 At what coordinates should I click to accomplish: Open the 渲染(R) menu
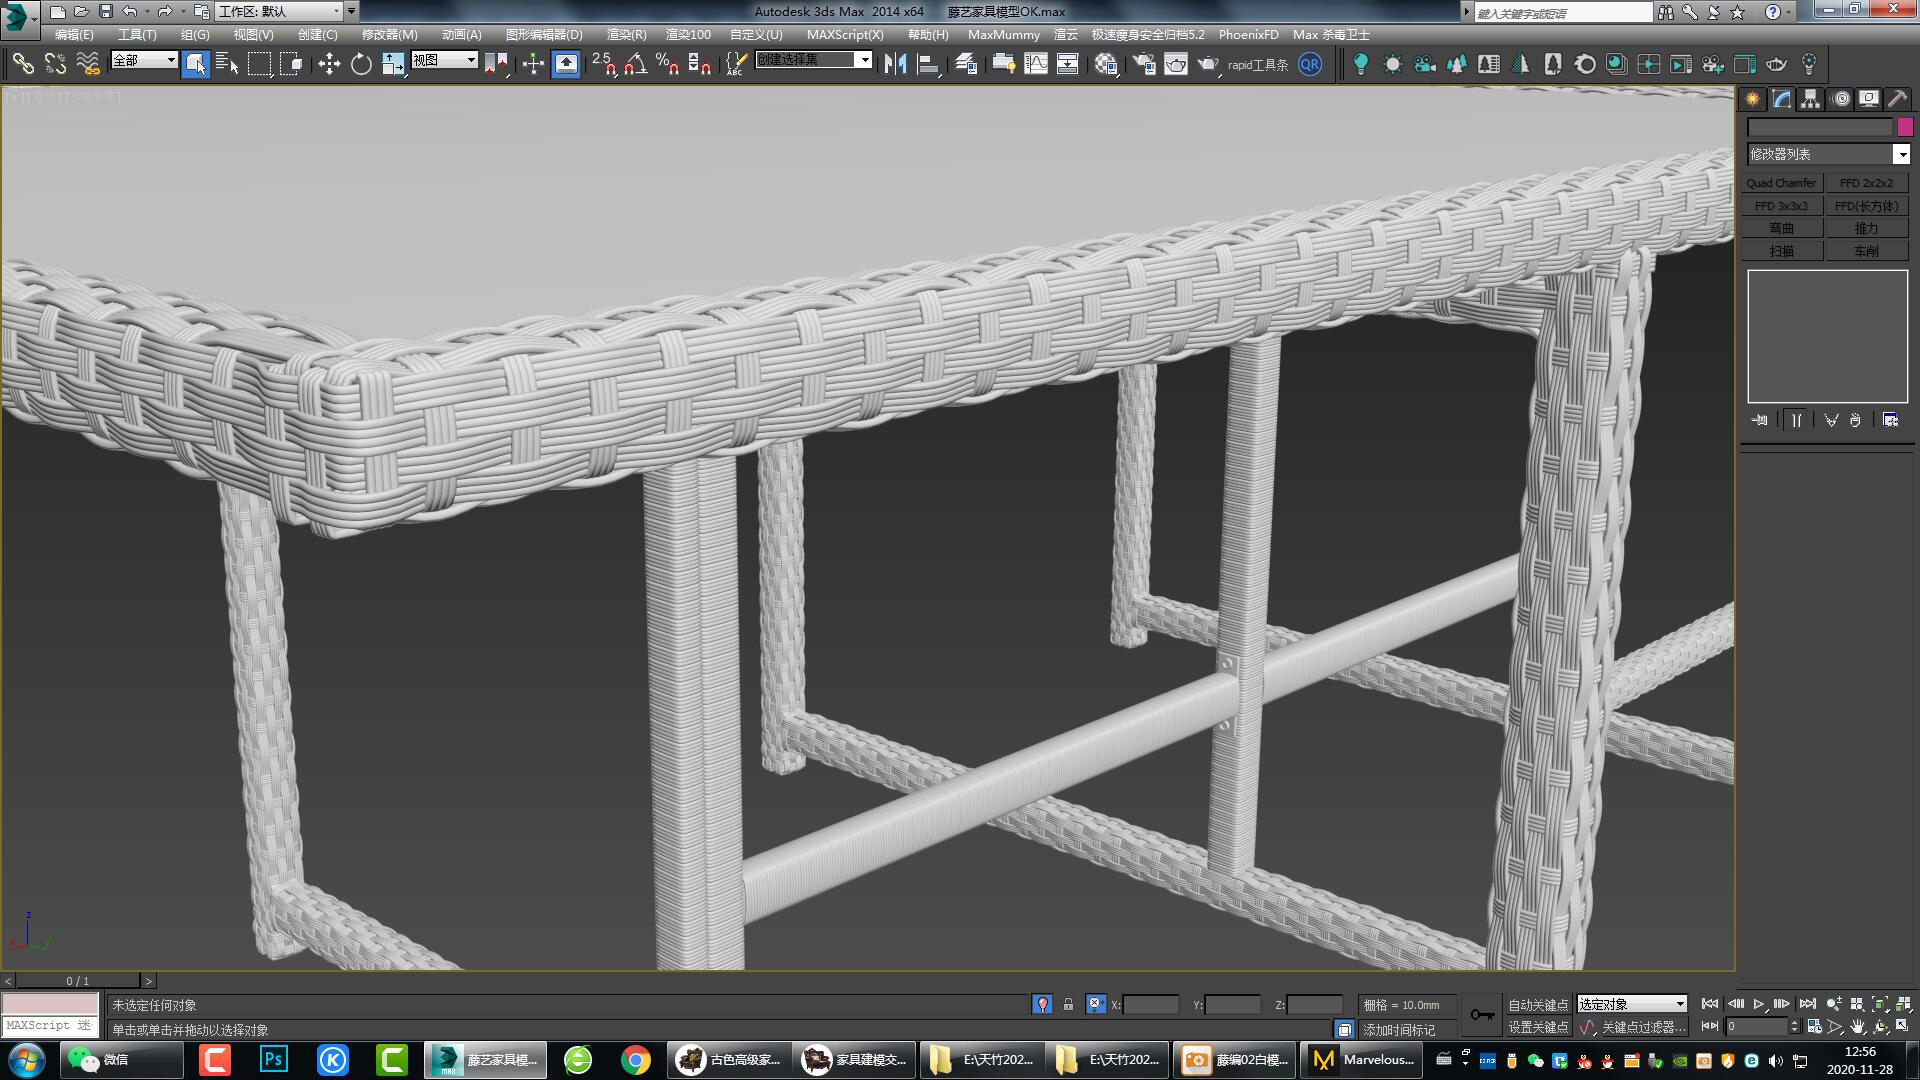point(627,34)
